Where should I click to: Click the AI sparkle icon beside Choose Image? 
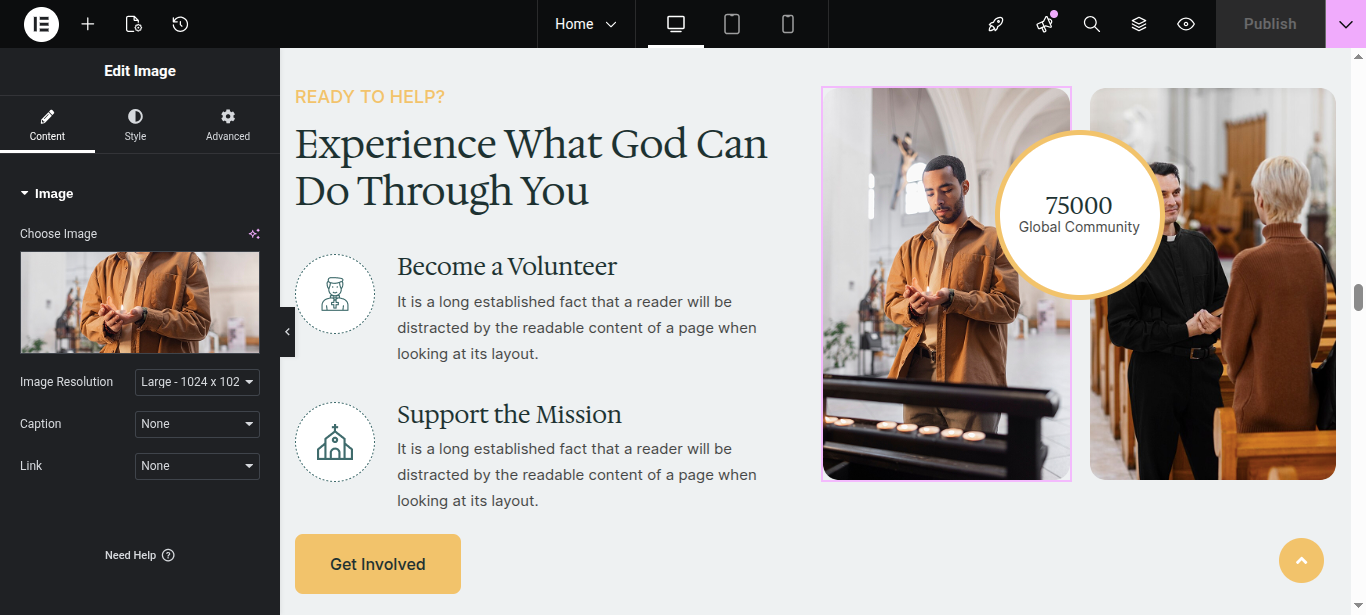254,234
